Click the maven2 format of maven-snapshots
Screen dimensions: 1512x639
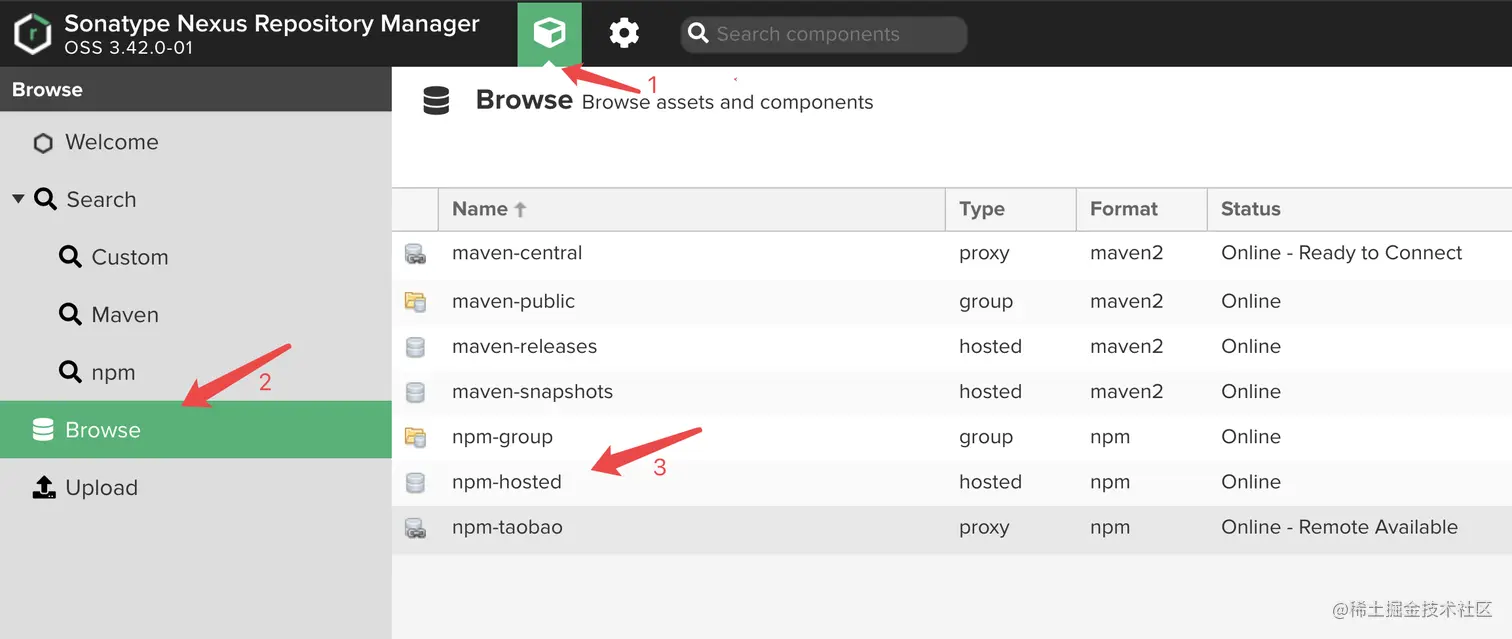[x=1126, y=391]
